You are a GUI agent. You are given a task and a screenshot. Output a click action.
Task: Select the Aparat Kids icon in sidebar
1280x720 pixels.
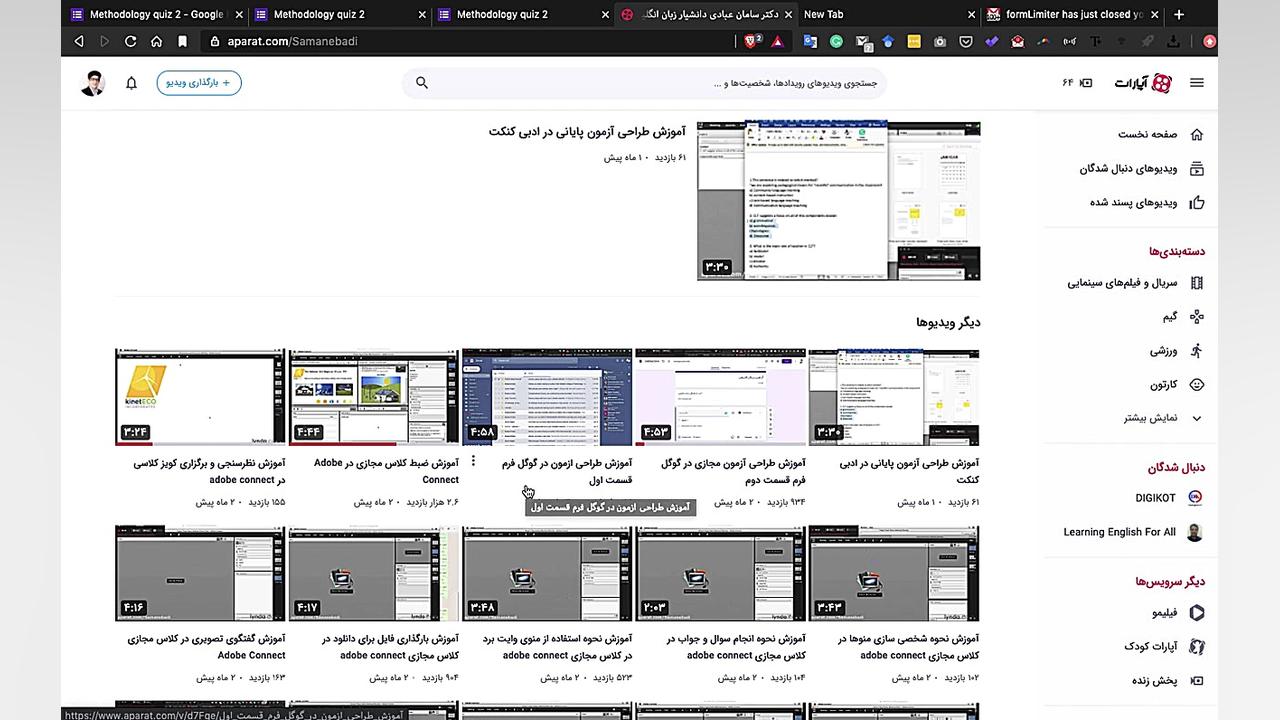pos(1196,647)
